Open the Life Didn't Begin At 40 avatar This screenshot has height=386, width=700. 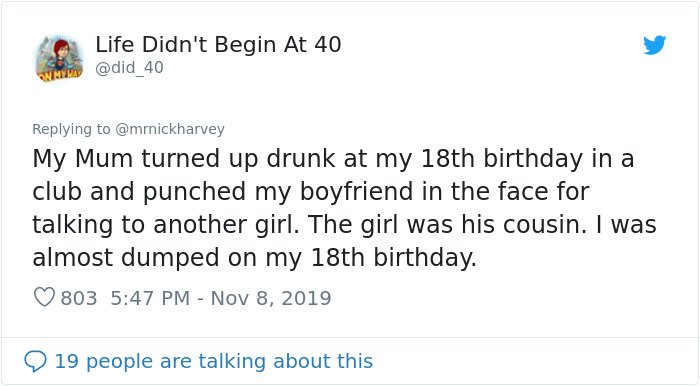tap(59, 58)
